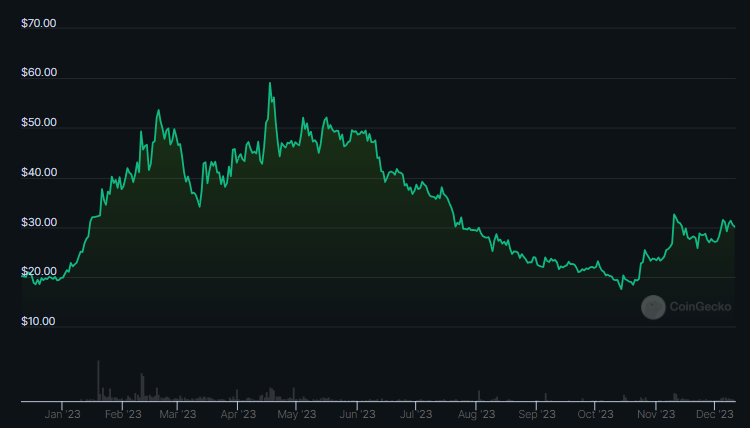This screenshot has width=750, height=428.
Task: Click the highest price peak near $59
Action: (x=270, y=83)
